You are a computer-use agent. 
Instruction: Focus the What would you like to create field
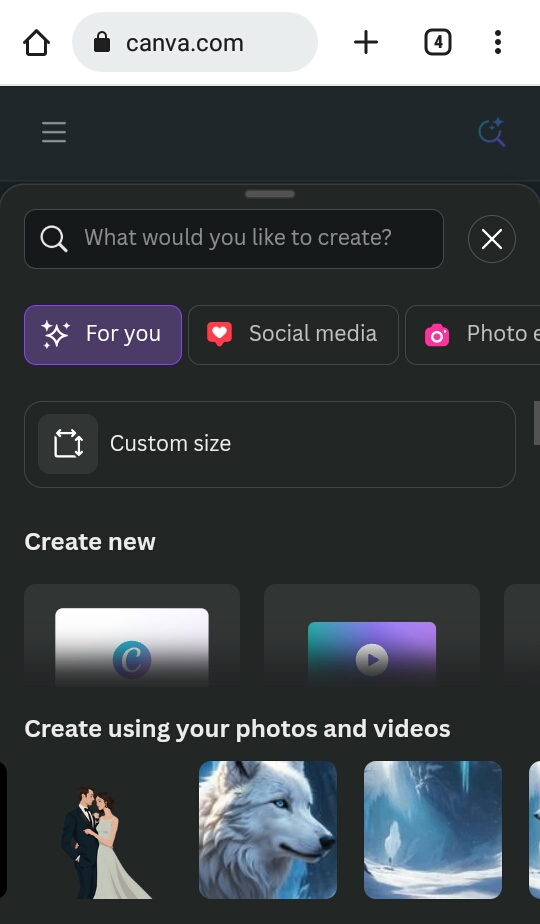tap(233, 239)
